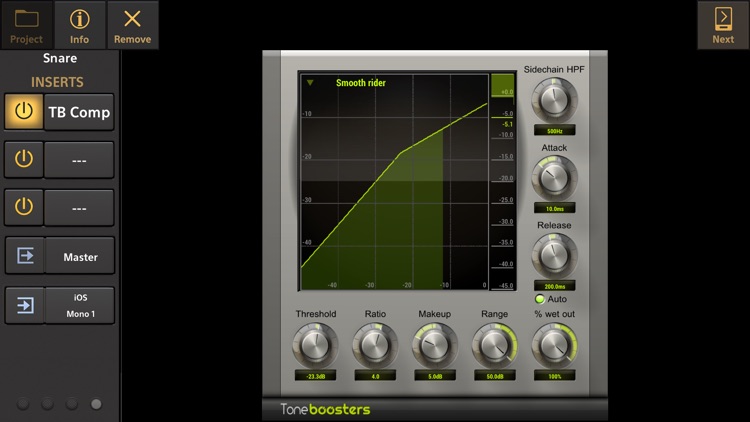Image resolution: width=750 pixels, height=422 pixels.
Task: Toggle TB Comp power button
Action: point(23,111)
